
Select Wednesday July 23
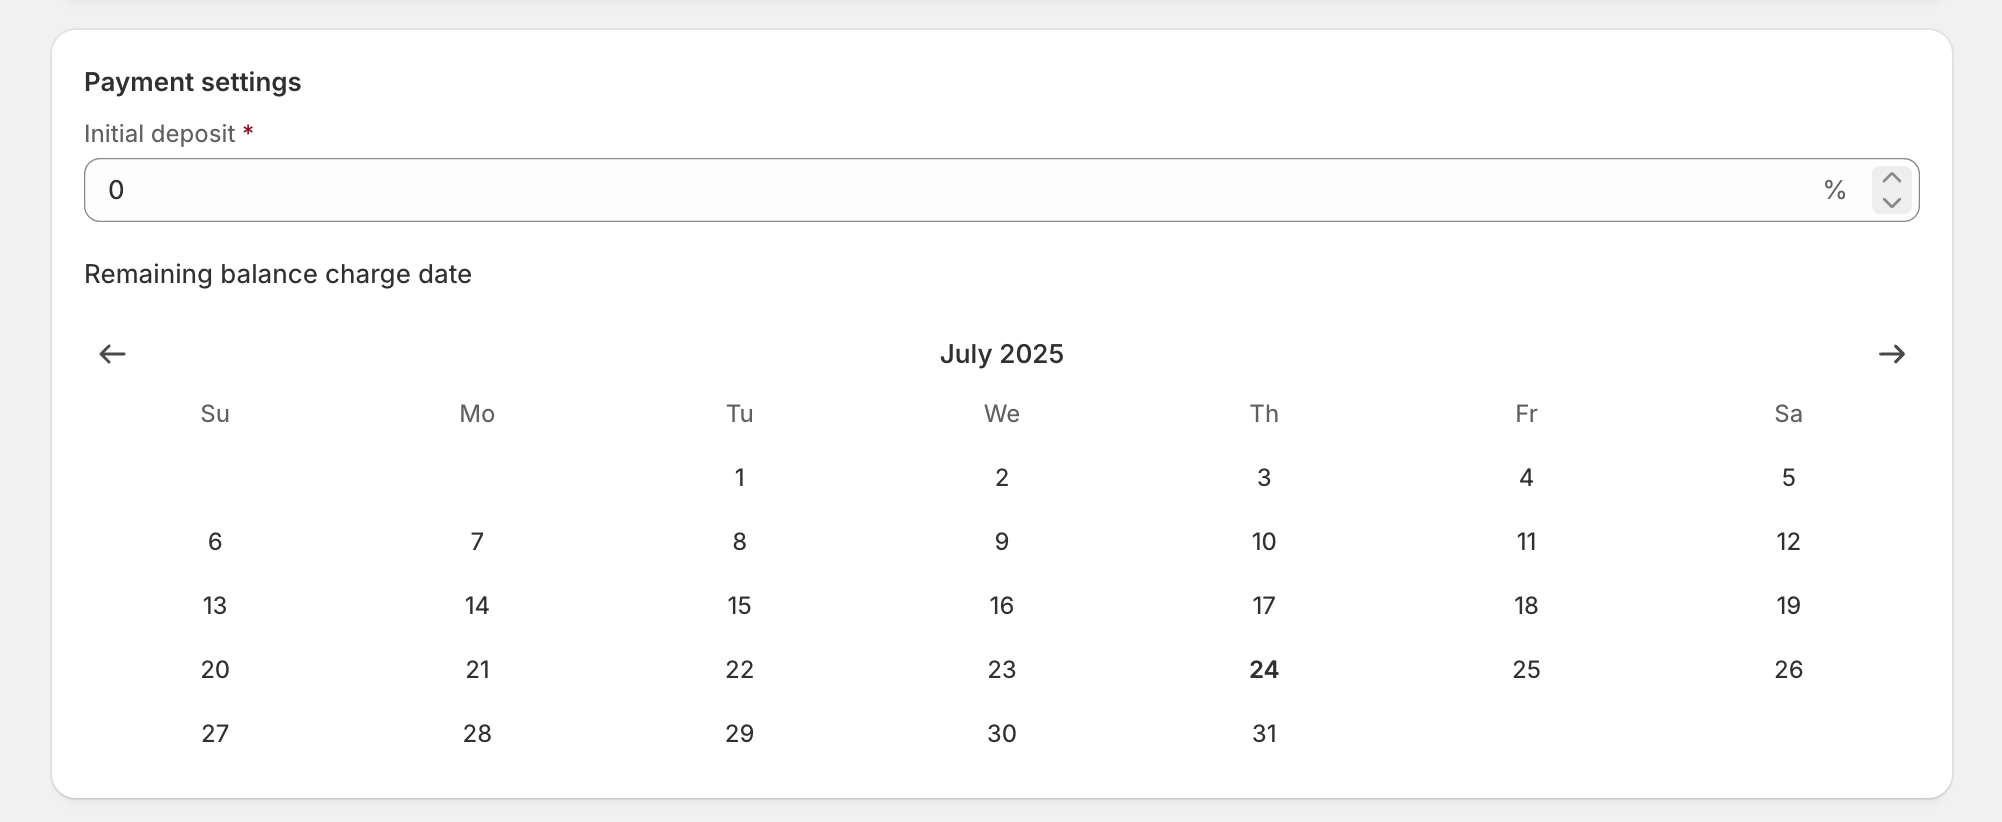[x=1002, y=670]
